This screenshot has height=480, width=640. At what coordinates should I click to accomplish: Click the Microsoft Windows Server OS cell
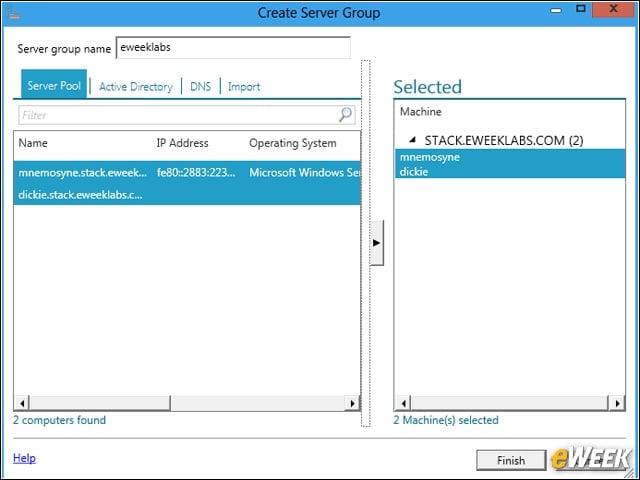(x=304, y=173)
